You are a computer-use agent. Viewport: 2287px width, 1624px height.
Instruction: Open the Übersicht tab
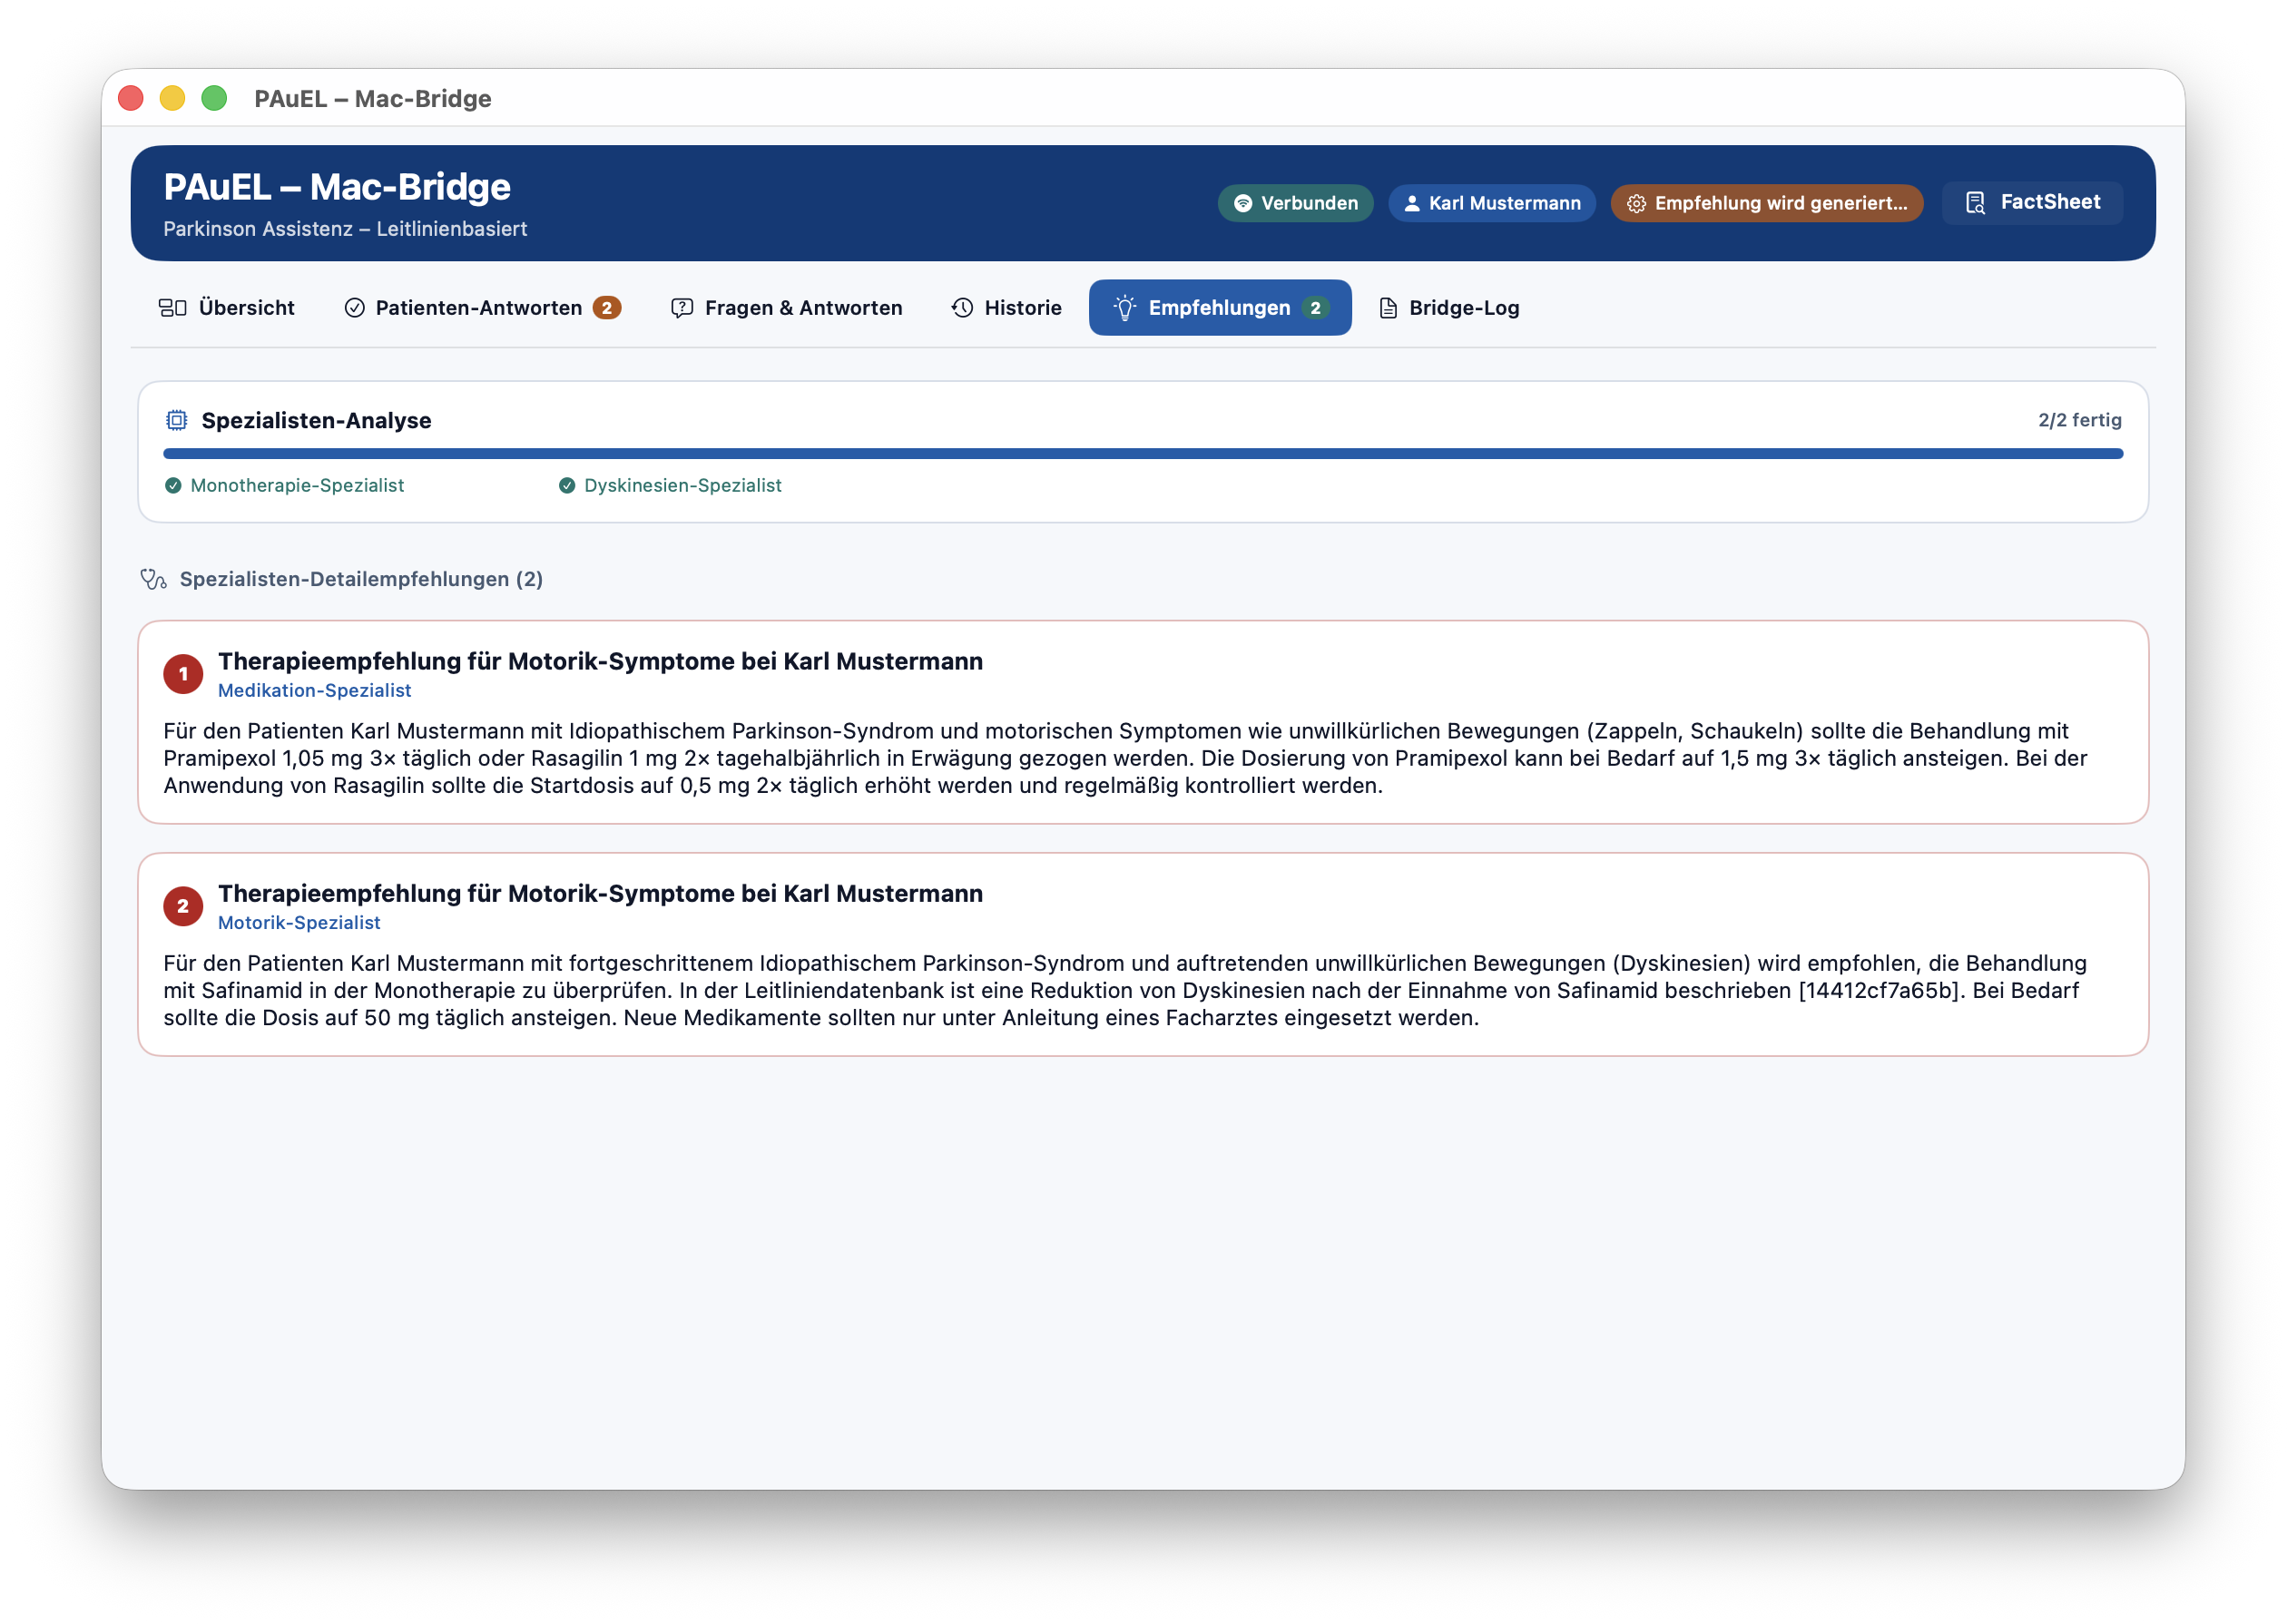point(227,308)
